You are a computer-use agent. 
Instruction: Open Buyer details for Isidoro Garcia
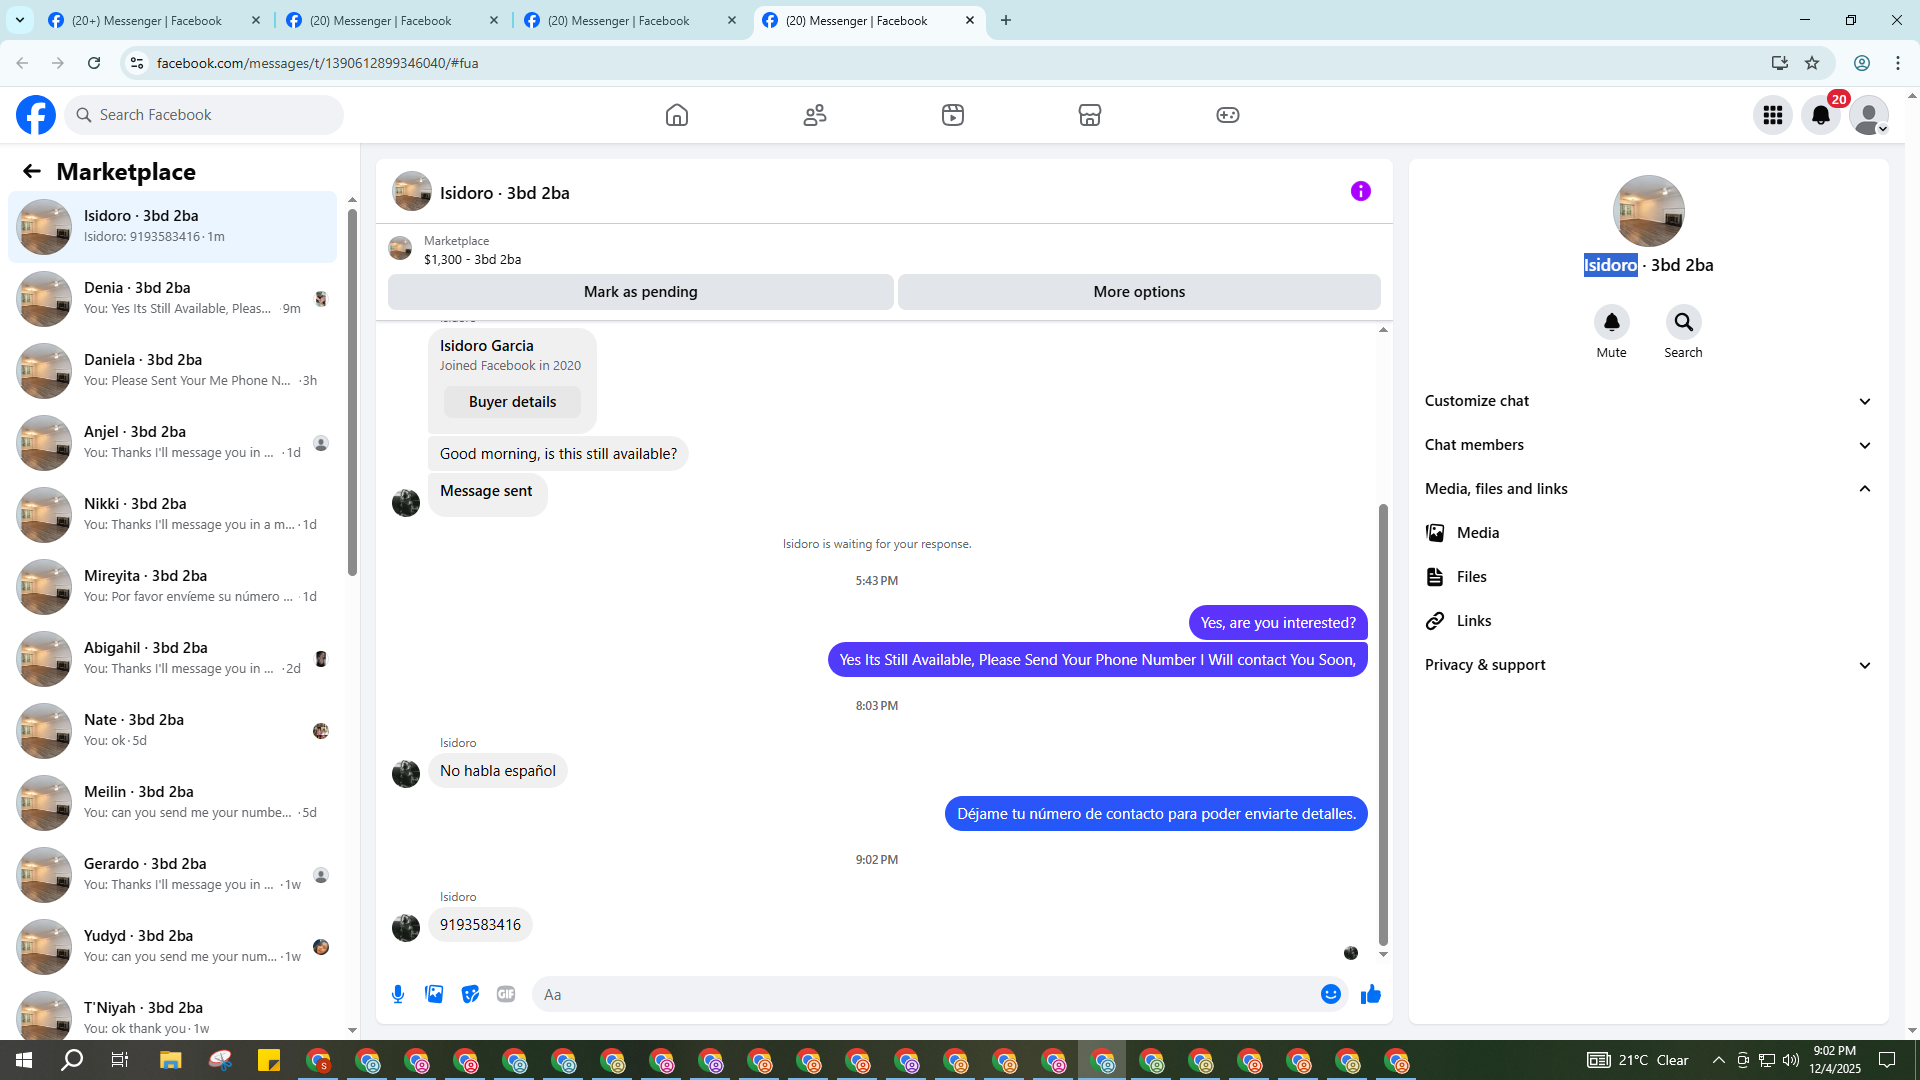512,402
